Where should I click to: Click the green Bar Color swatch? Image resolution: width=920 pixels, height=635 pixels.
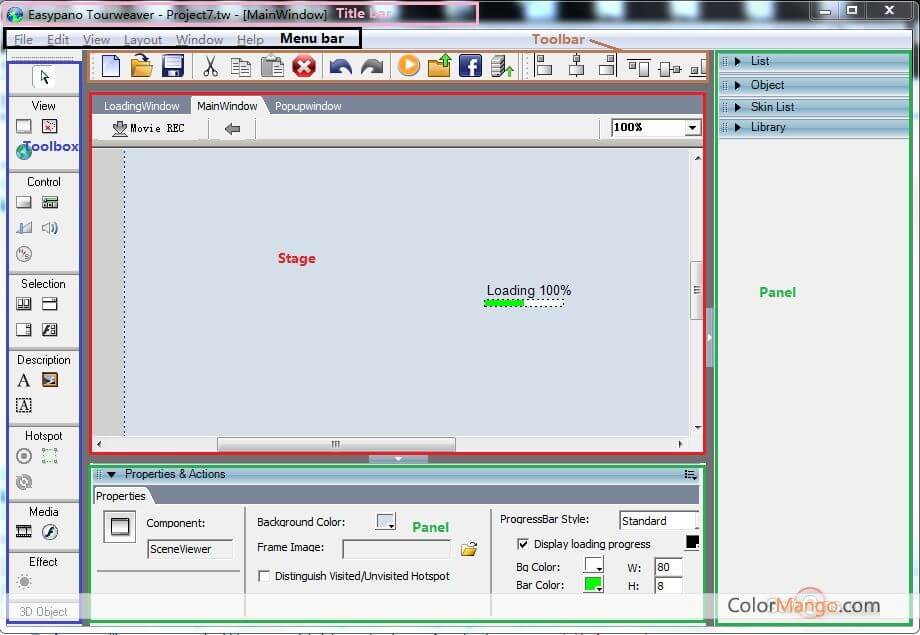click(x=593, y=585)
